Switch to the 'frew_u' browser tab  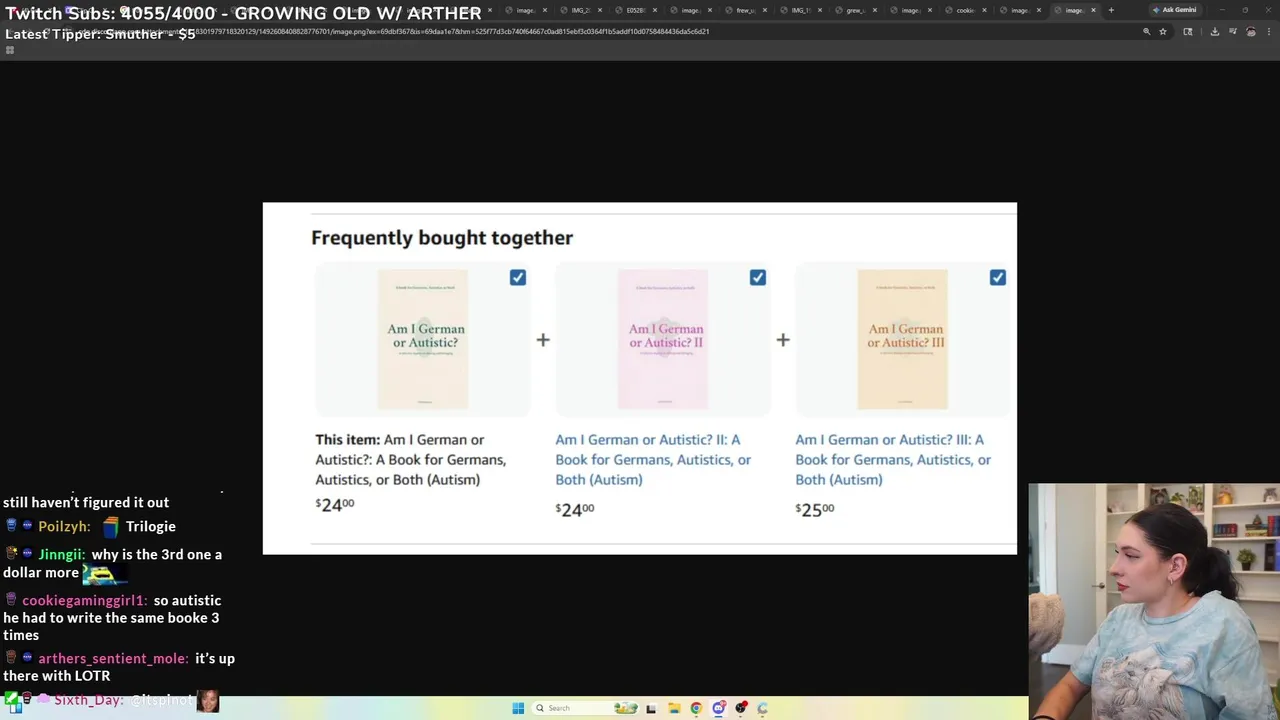745,10
